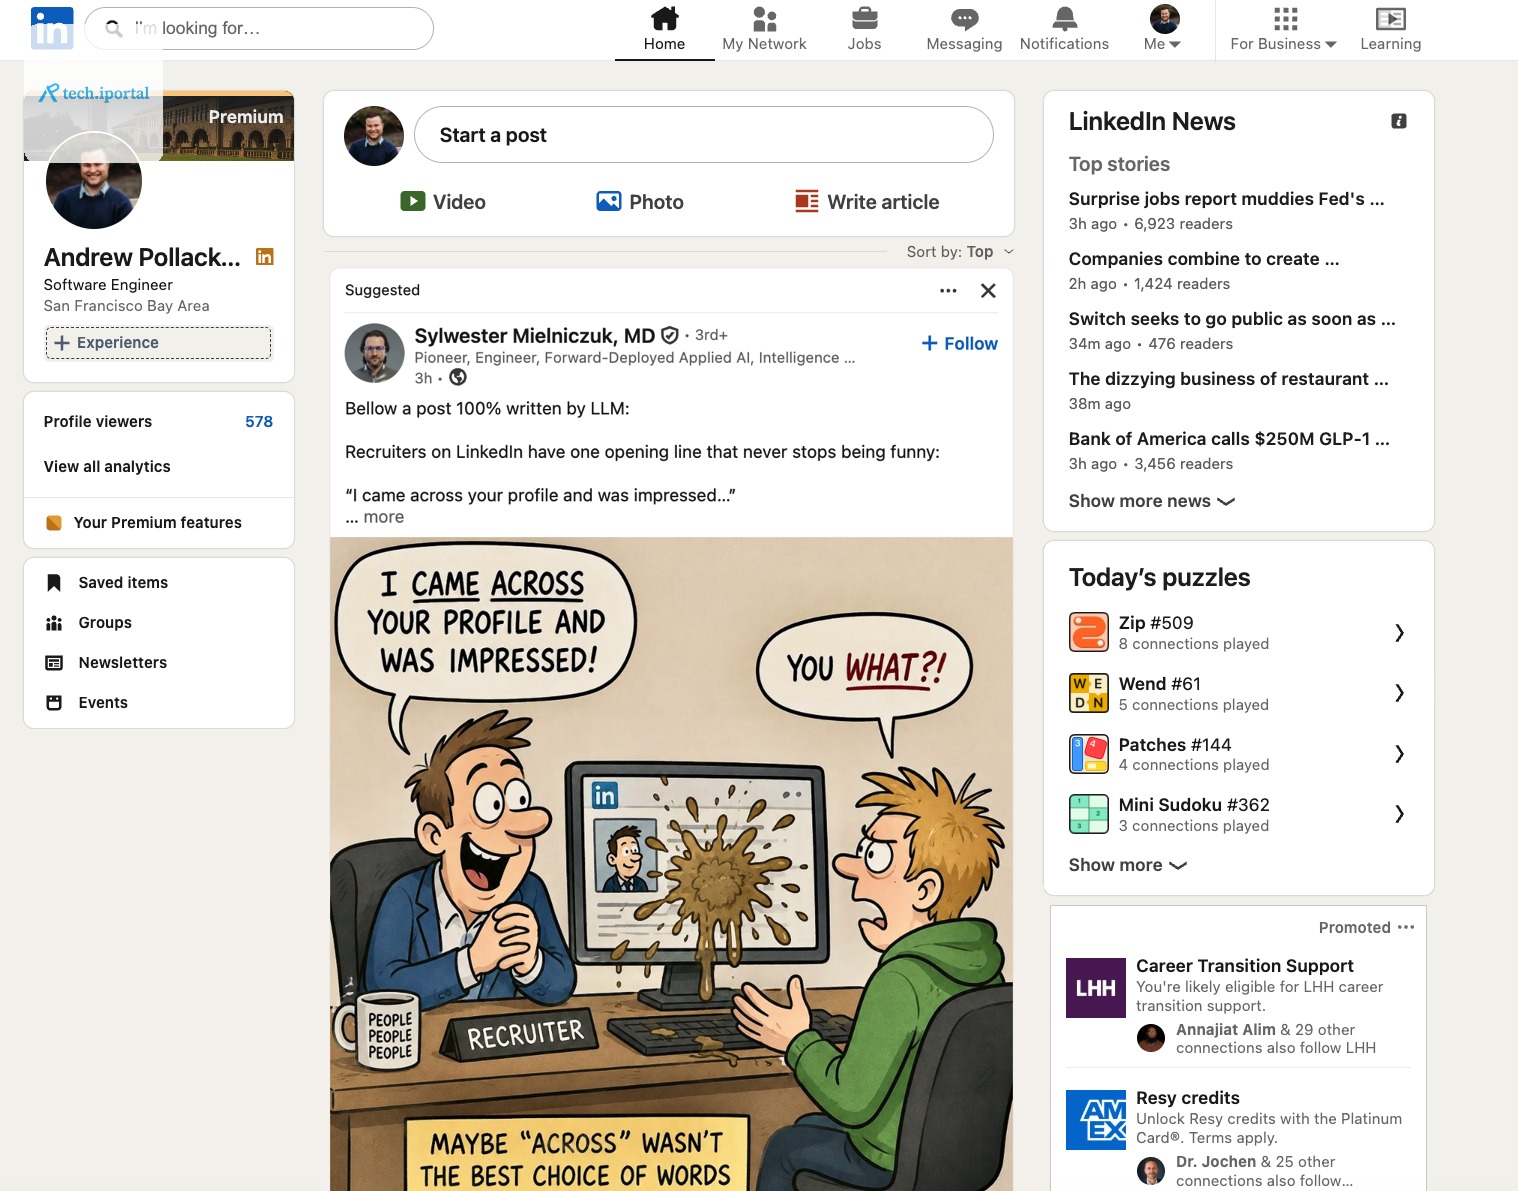This screenshot has height=1191, width=1518.
Task: Open the Learning tab
Action: coord(1390,29)
